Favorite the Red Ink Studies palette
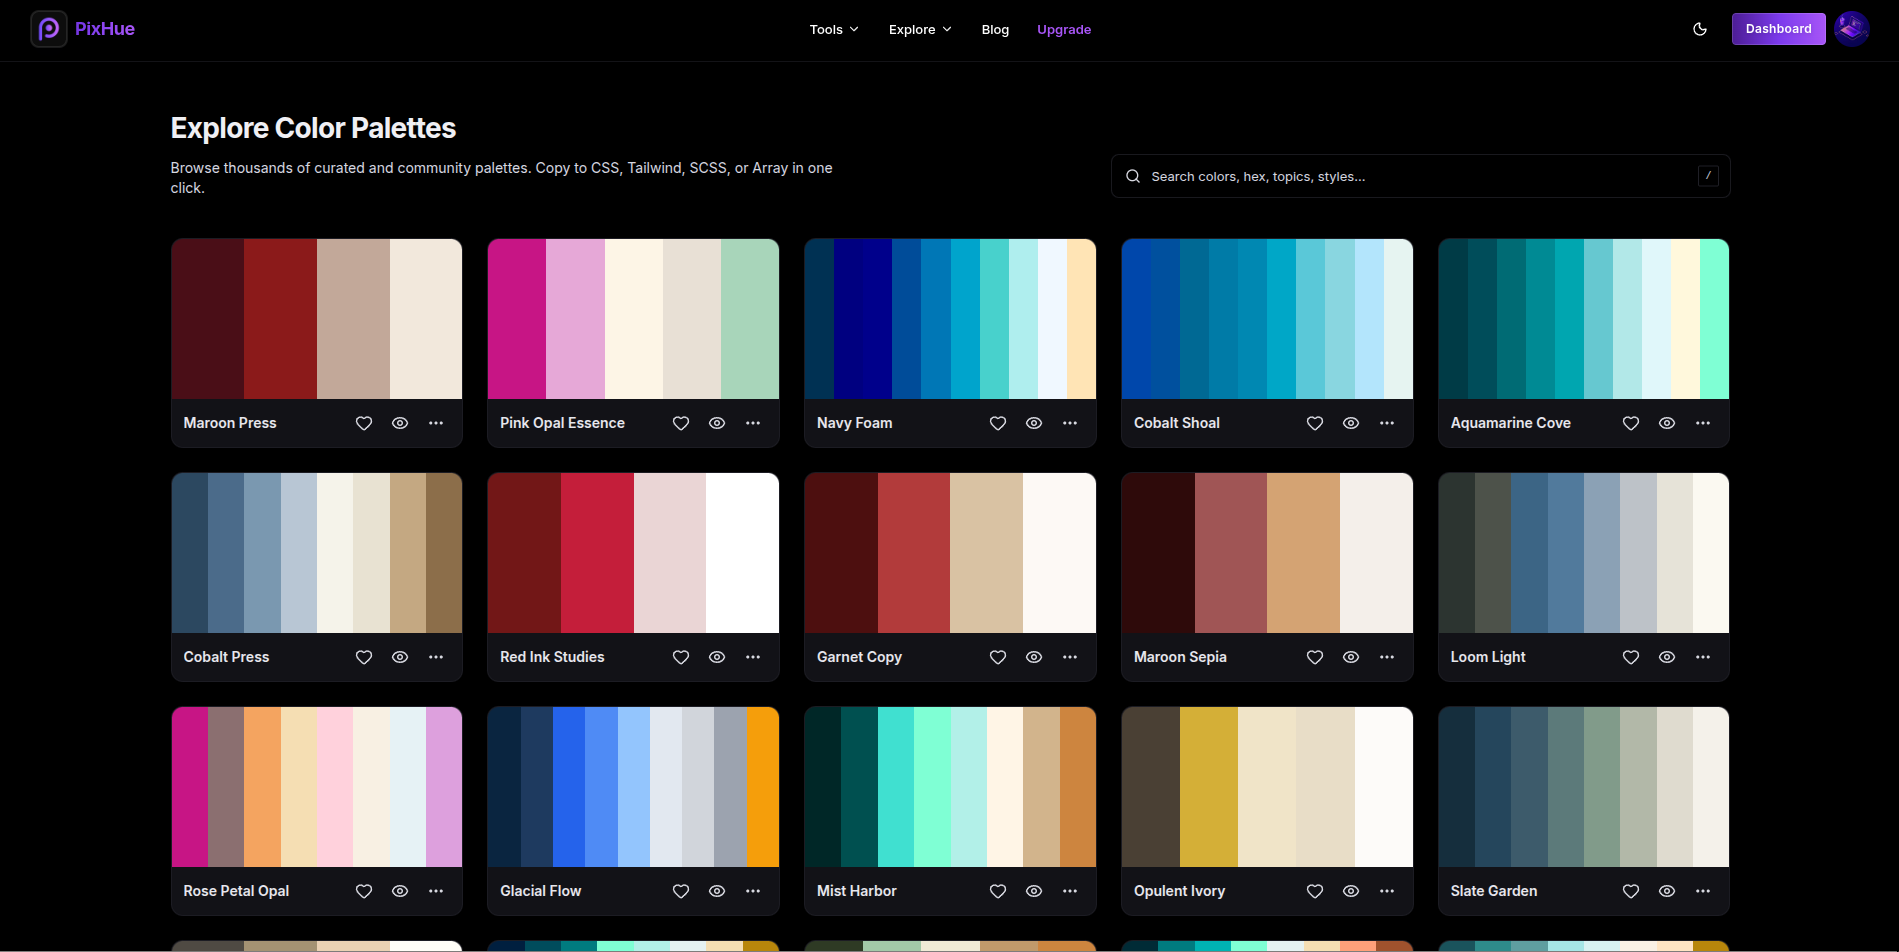The height and width of the screenshot is (952, 1899). [681, 657]
